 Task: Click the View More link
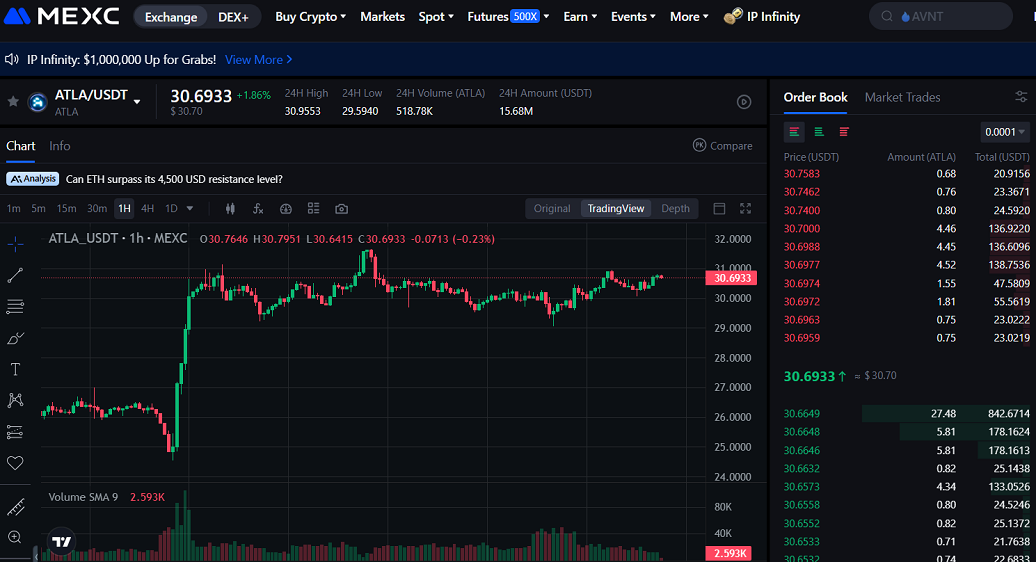coord(258,60)
